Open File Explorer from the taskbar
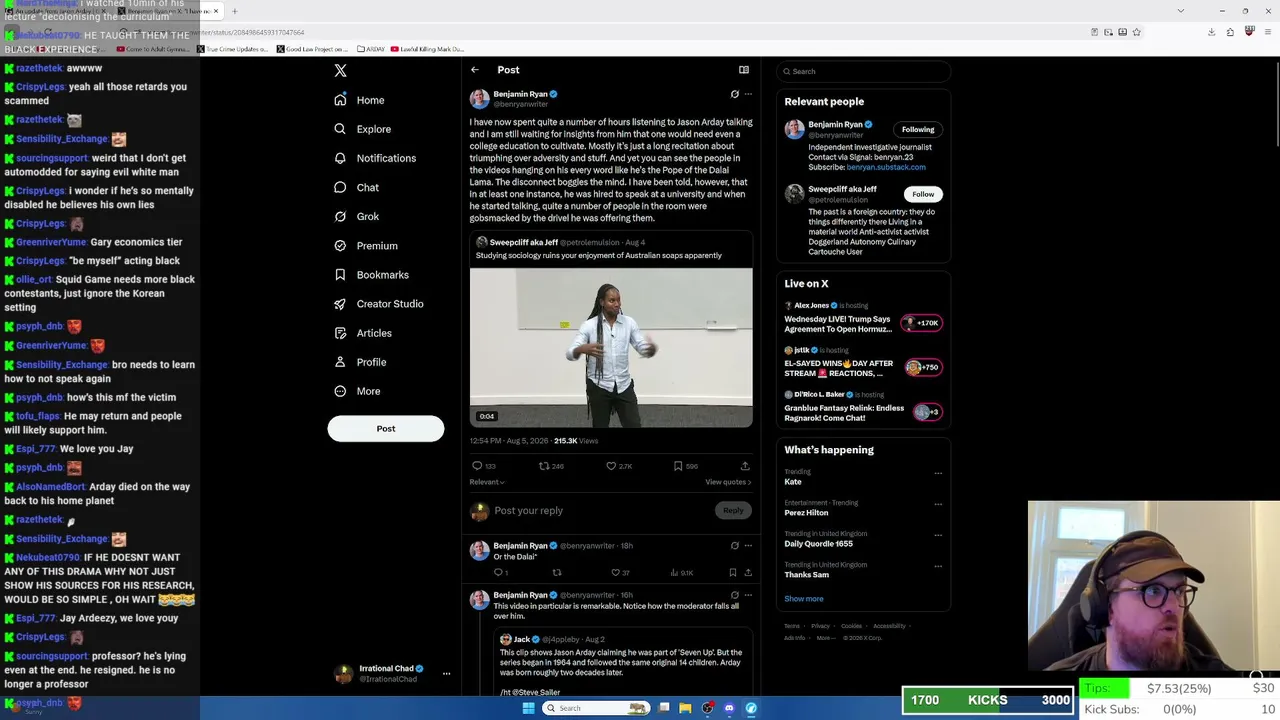The height and width of the screenshot is (720, 1280). pyautogui.click(x=685, y=708)
